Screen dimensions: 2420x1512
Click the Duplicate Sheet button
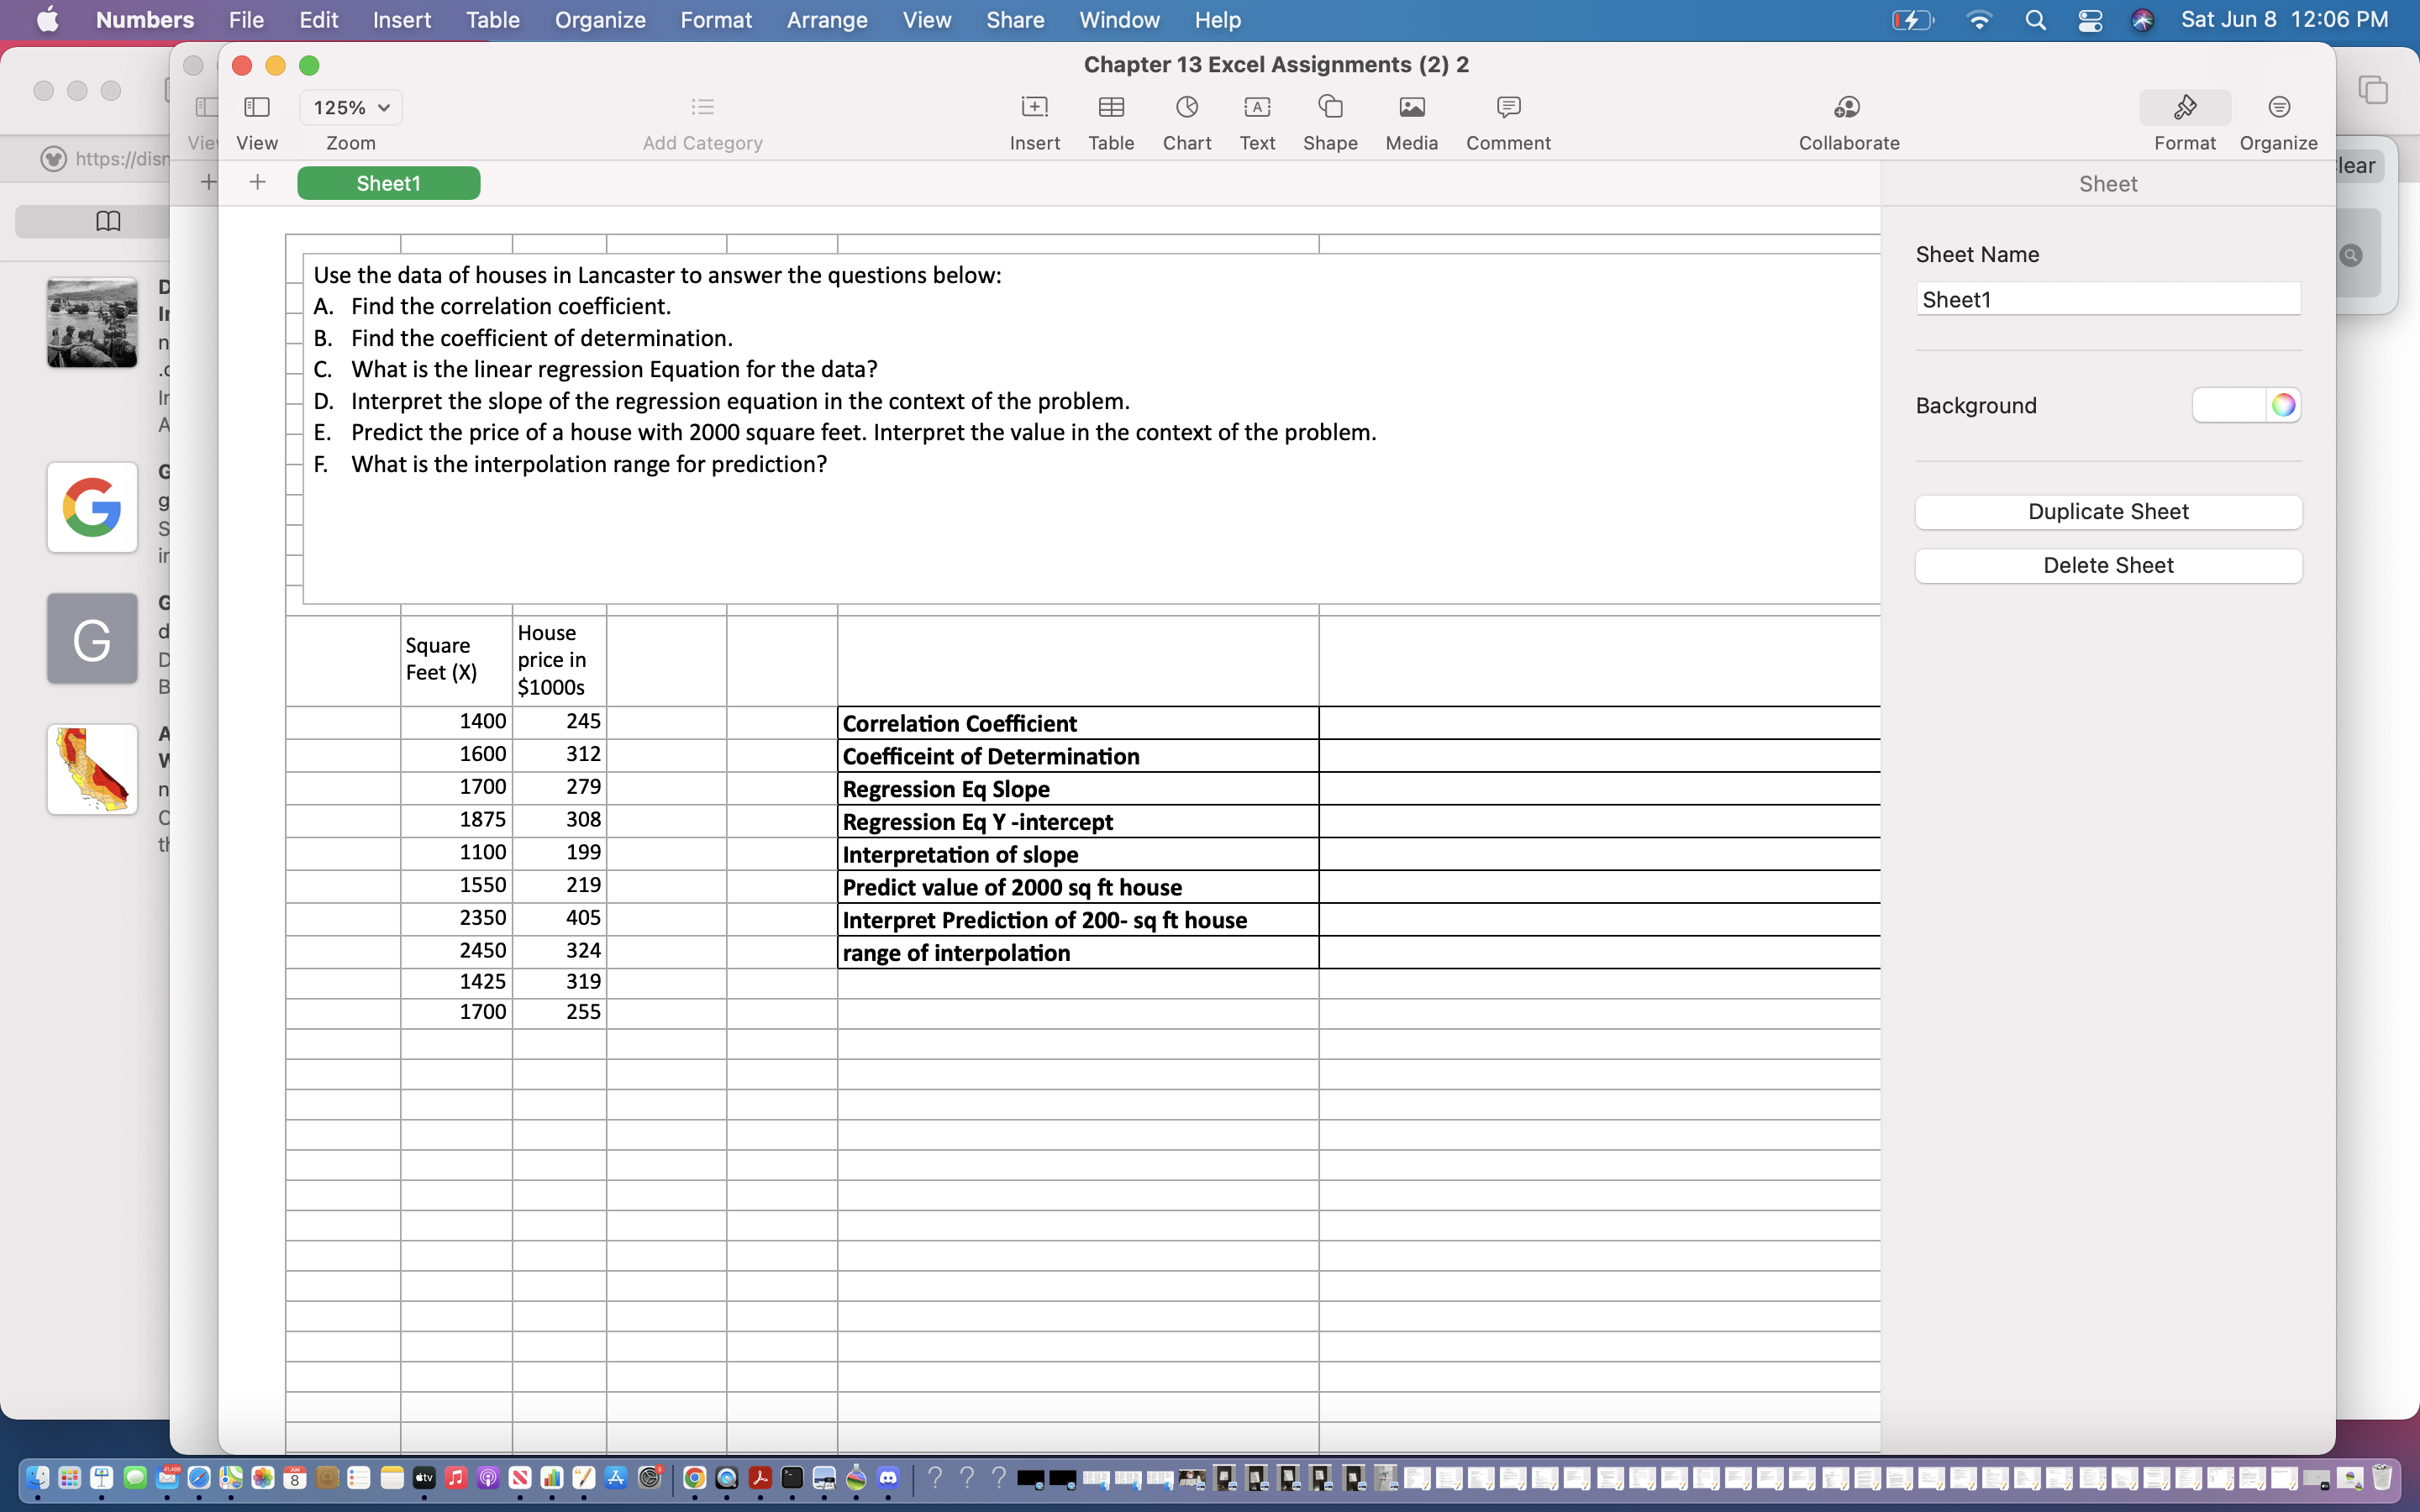click(2108, 511)
